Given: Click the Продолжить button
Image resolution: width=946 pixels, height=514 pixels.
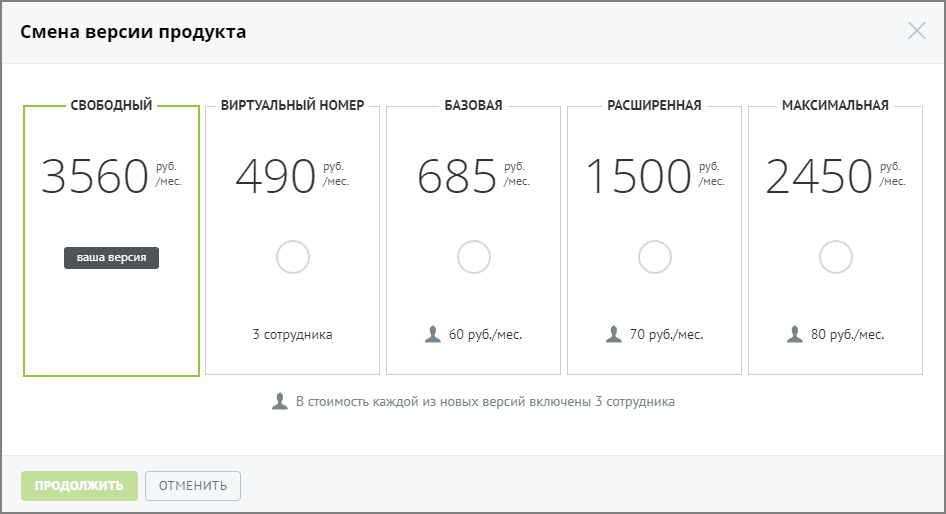Looking at the screenshot, I should tap(79, 486).
